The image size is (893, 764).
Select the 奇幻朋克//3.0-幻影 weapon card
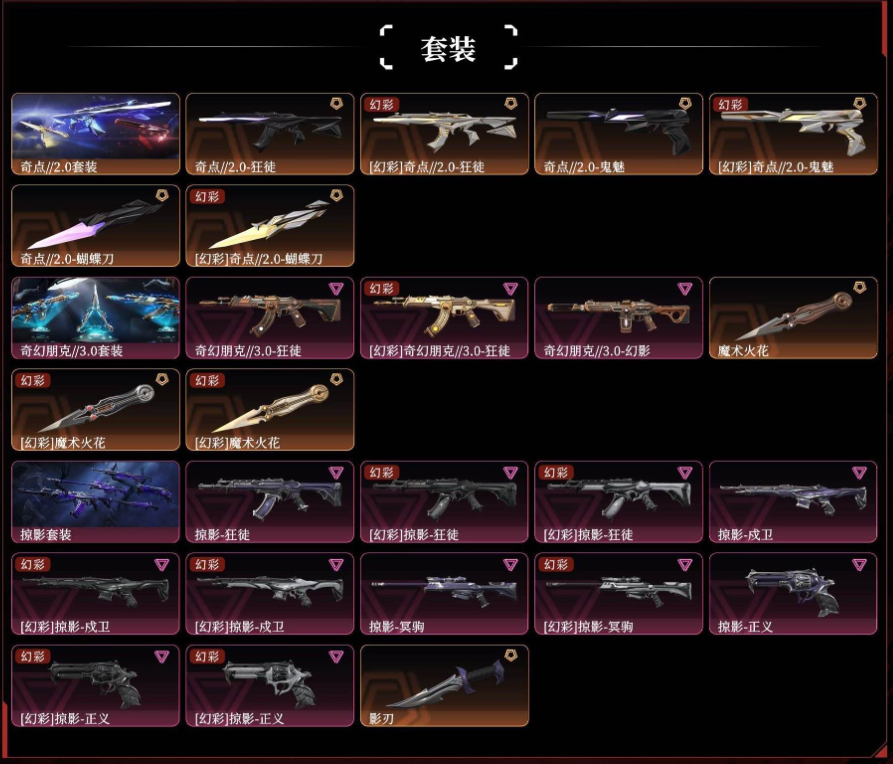(618, 318)
